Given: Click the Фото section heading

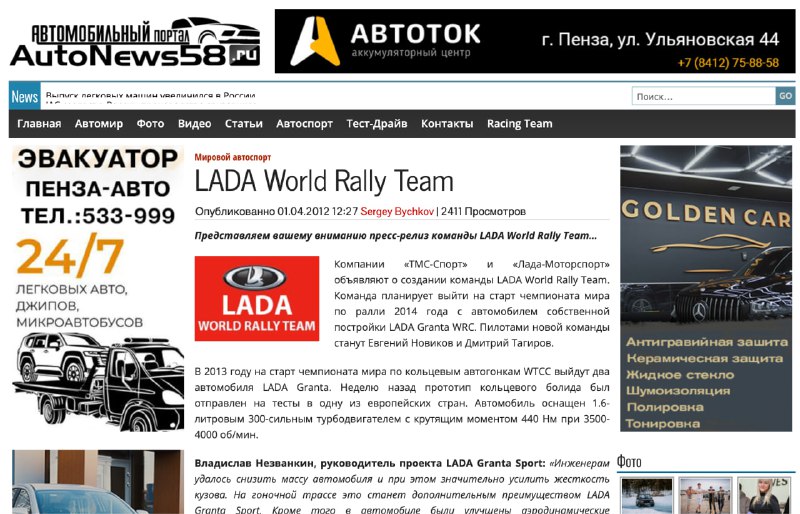Looking at the screenshot, I should click(x=629, y=462).
